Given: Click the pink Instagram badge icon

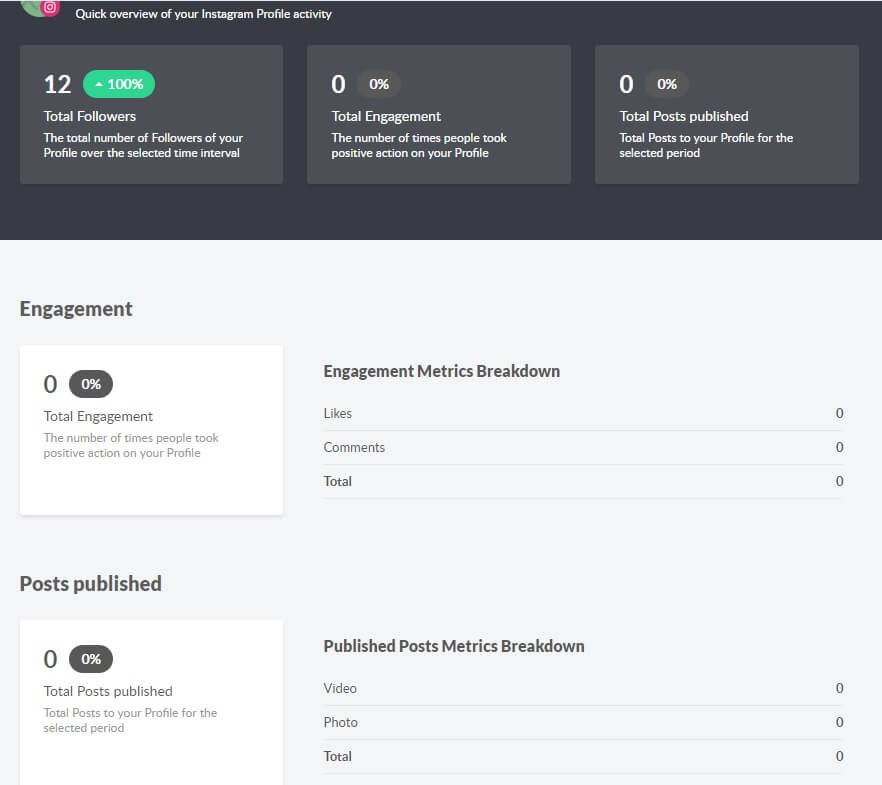Looking at the screenshot, I should pos(50,8).
